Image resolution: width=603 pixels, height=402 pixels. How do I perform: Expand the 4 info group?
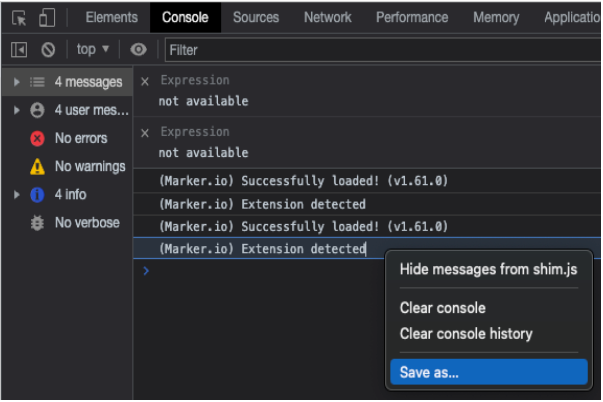pos(17,195)
